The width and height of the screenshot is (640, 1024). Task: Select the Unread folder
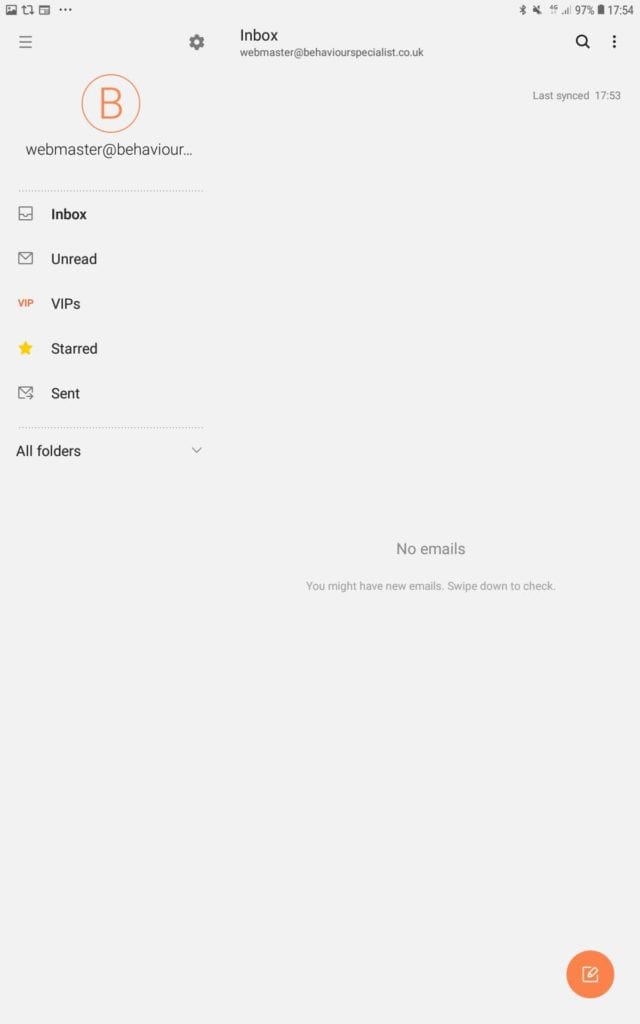point(74,259)
